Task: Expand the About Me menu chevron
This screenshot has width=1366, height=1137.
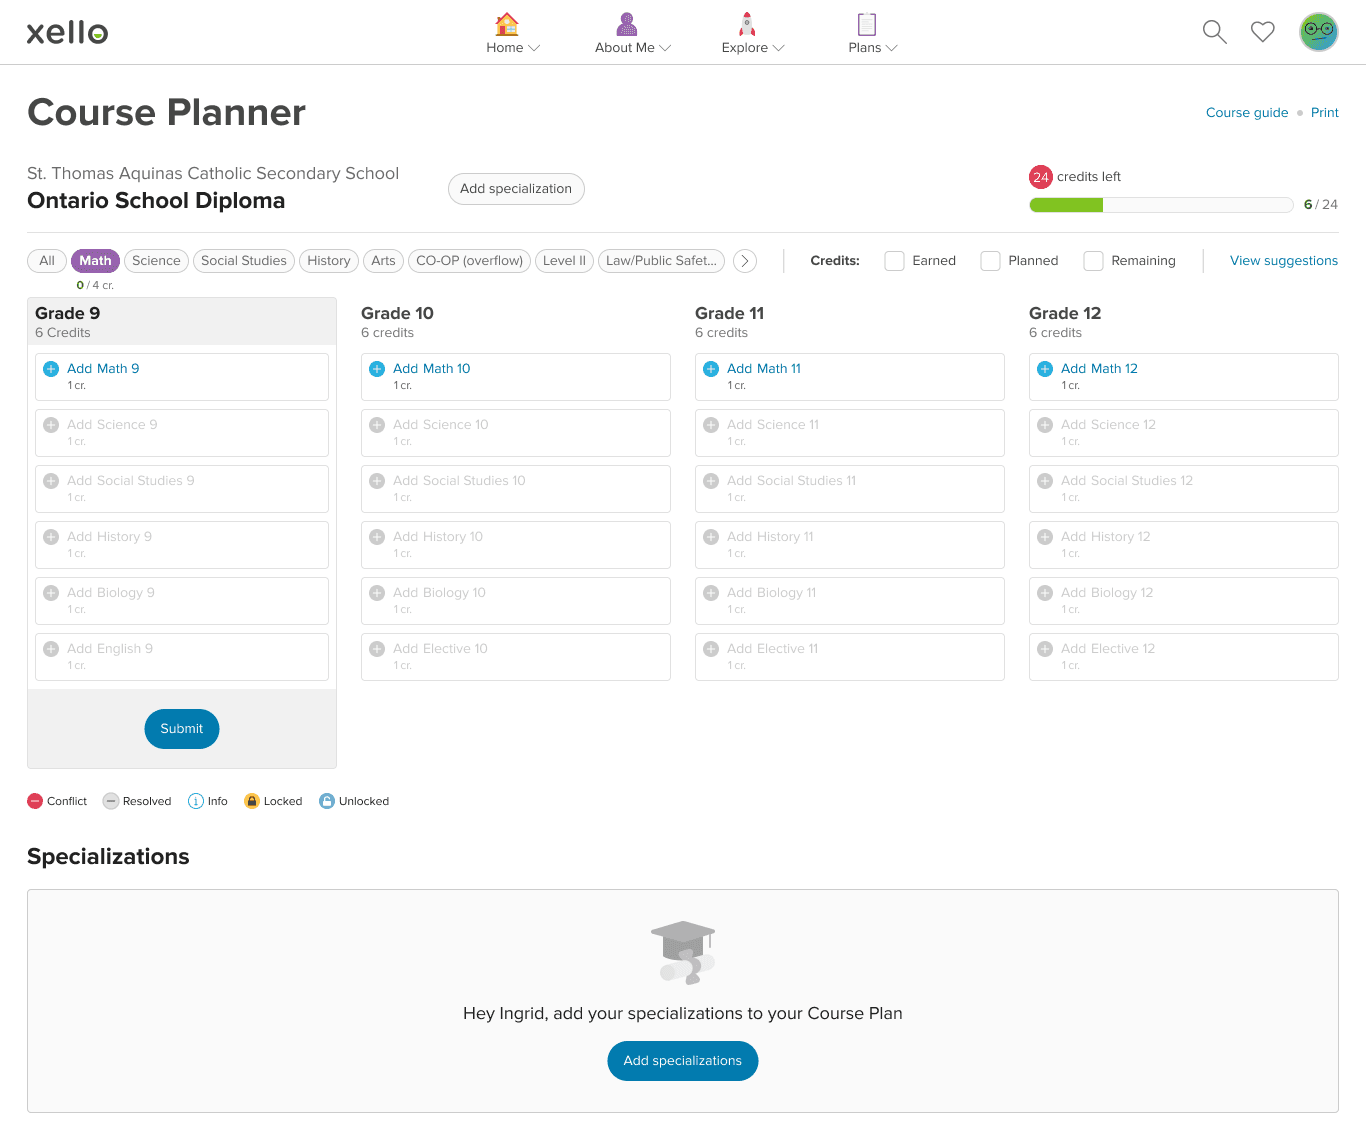Action: 665,48
